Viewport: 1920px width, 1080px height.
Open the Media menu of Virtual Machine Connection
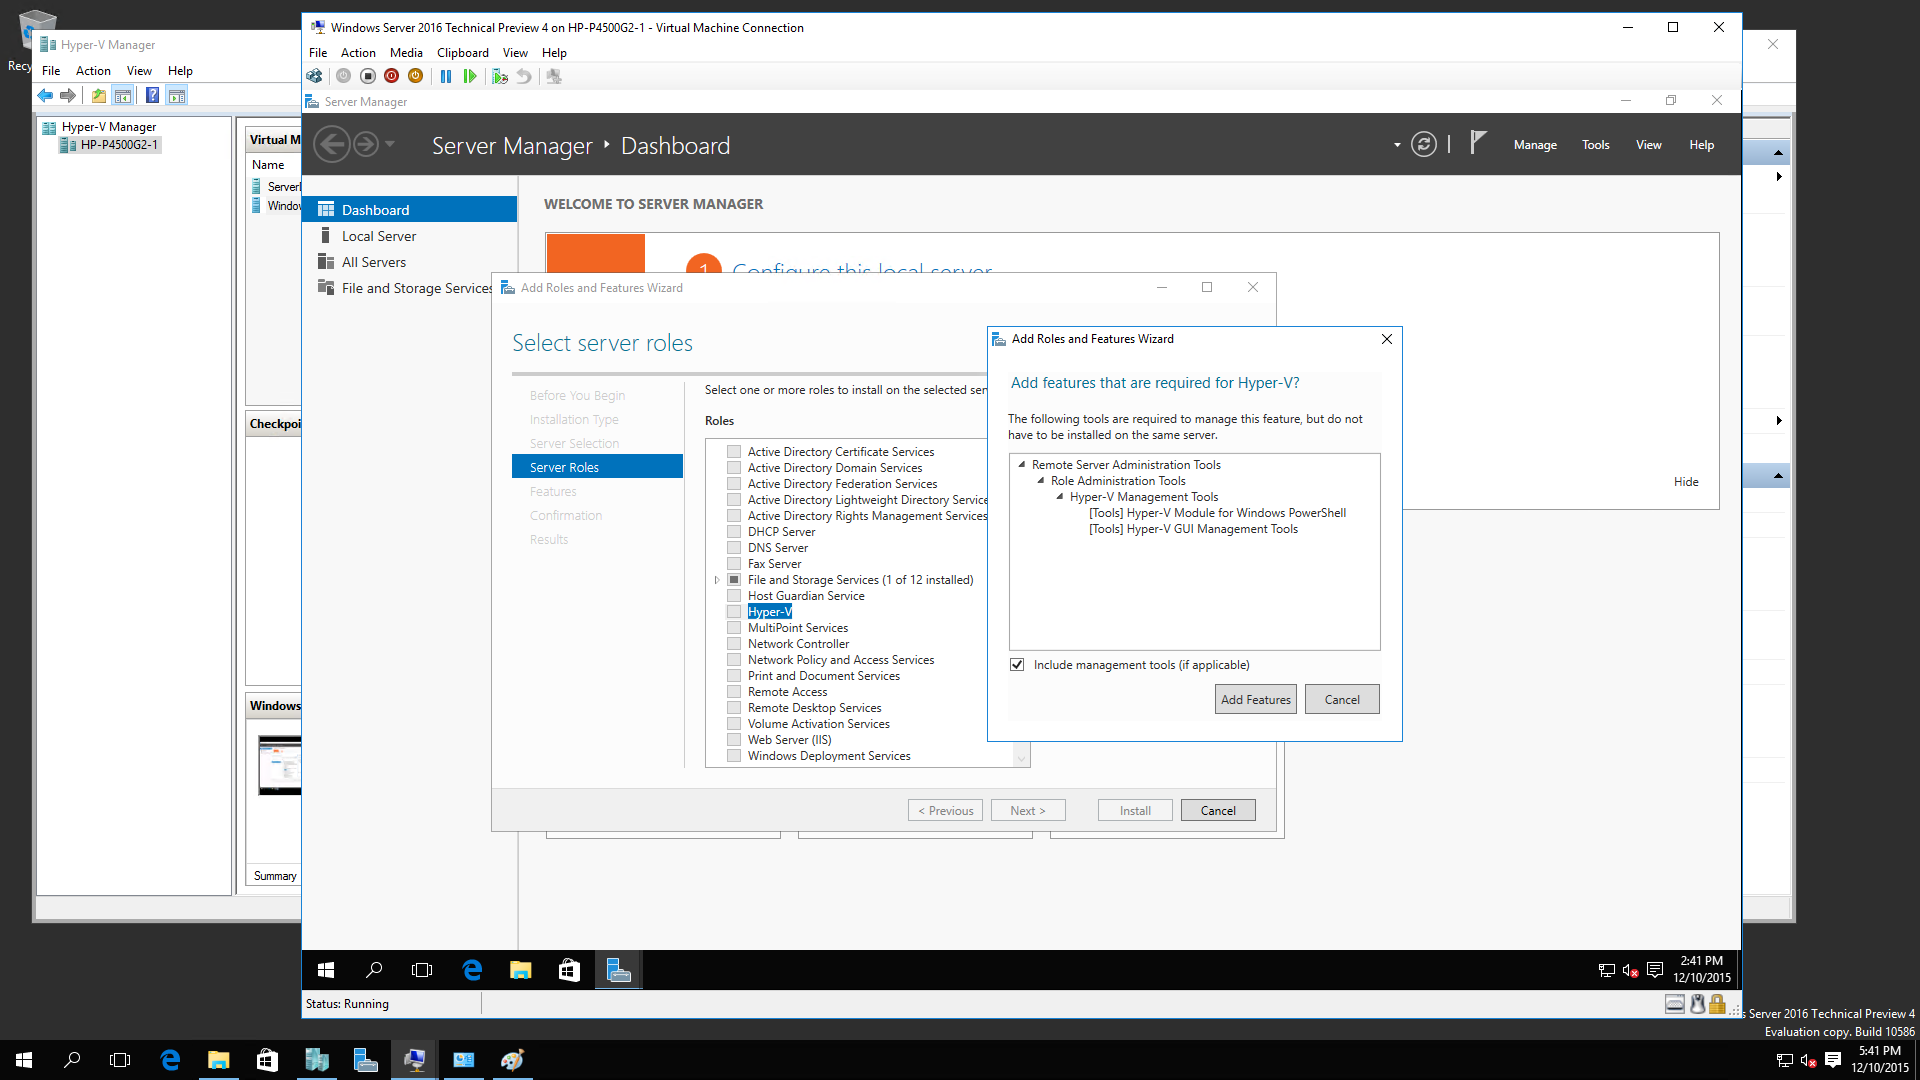click(406, 53)
